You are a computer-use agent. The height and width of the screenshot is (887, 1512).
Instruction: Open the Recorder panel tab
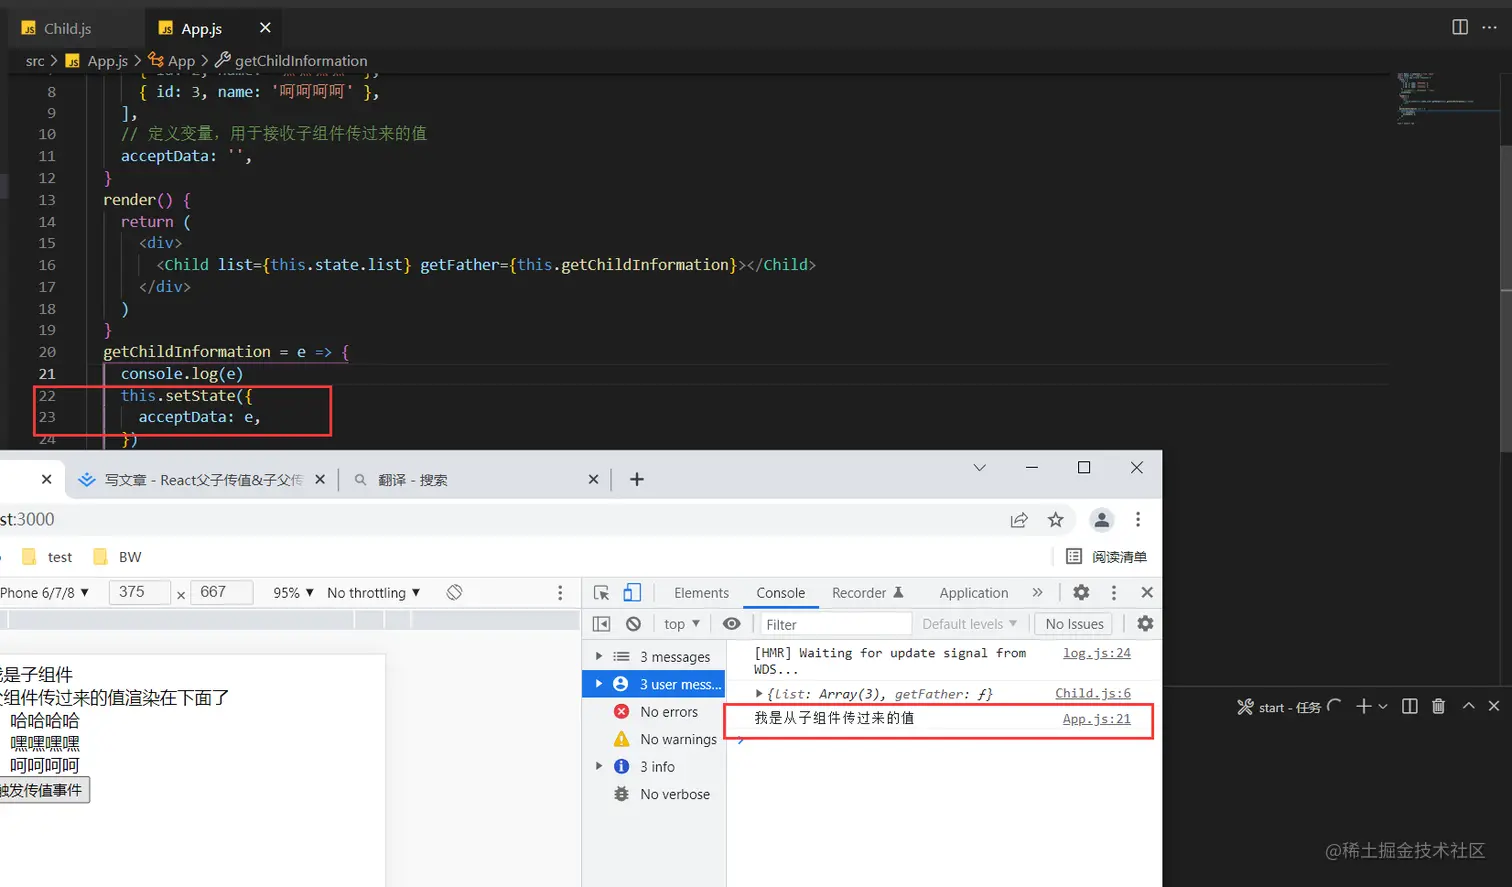[868, 593]
